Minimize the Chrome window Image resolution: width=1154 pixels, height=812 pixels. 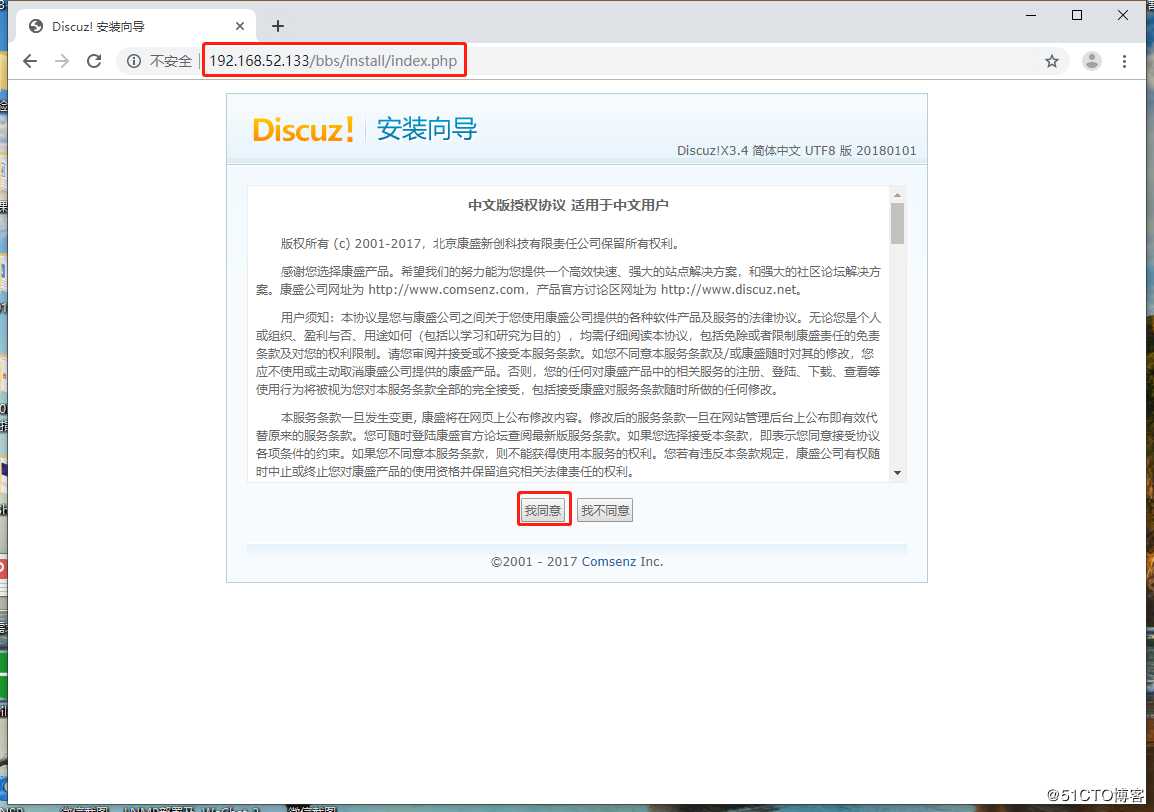(x=1030, y=15)
